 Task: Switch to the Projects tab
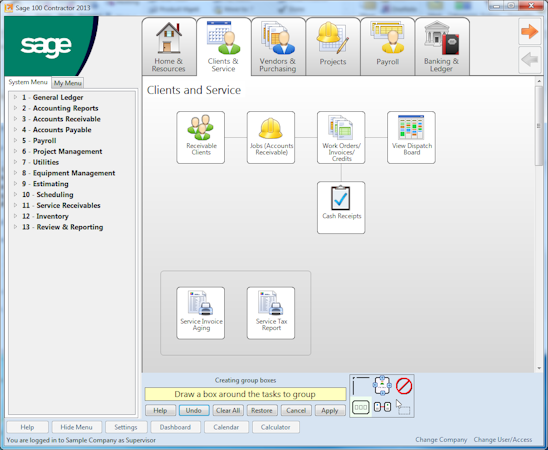point(333,46)
